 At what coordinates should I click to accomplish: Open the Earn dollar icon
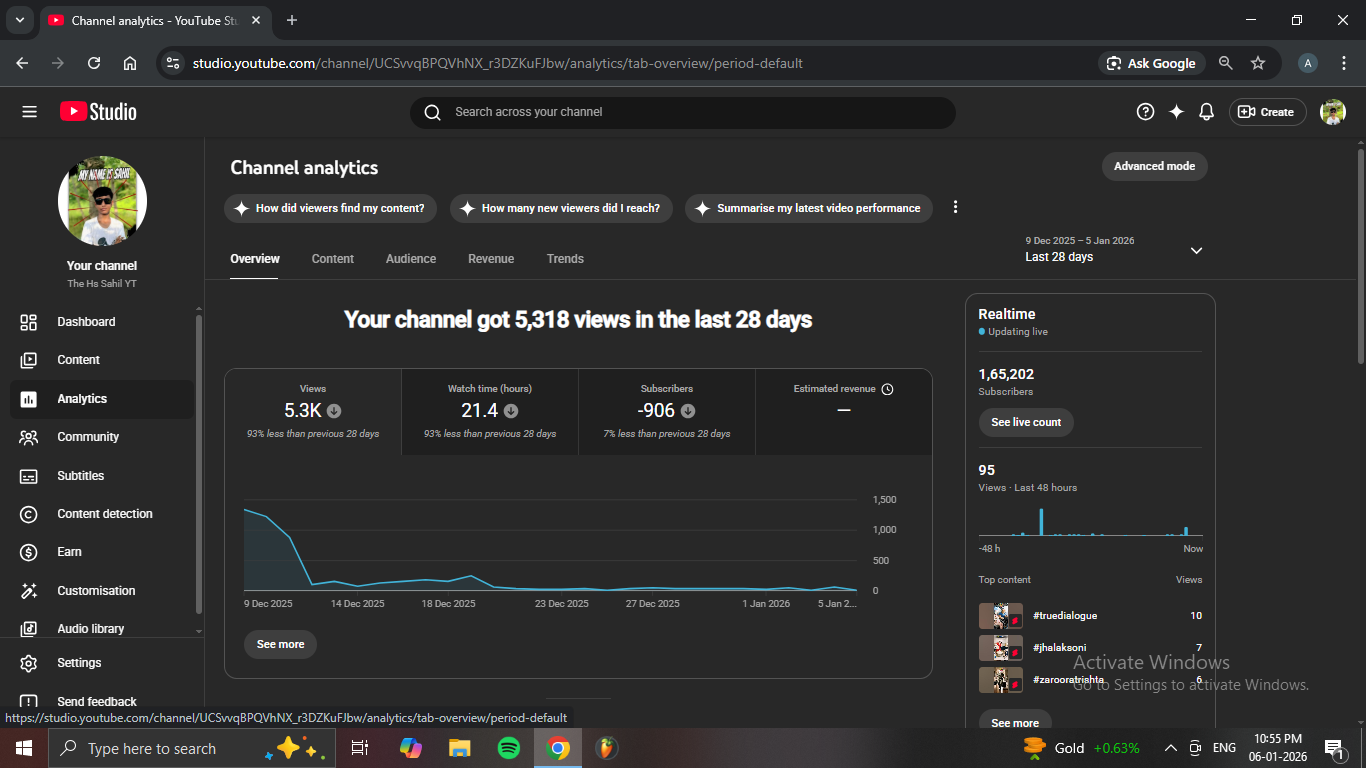[x=29, y=552]
